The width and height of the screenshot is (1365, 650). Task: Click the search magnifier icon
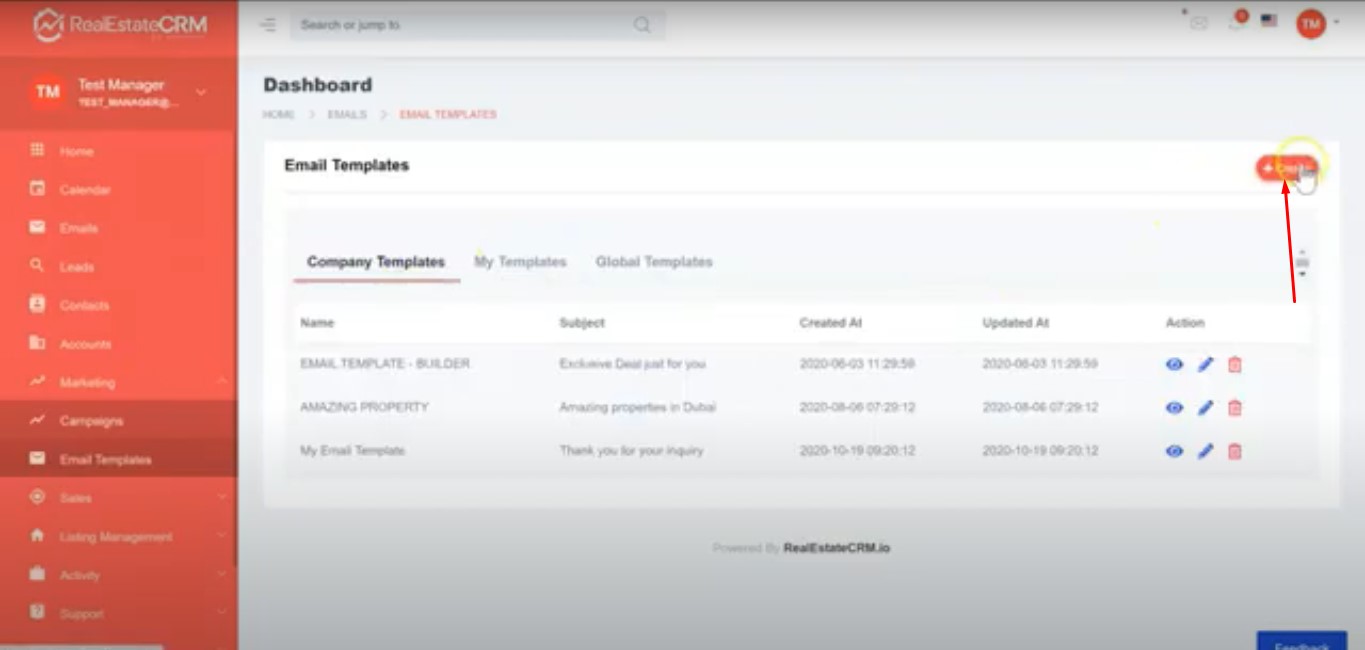click(x=642, y=25)
